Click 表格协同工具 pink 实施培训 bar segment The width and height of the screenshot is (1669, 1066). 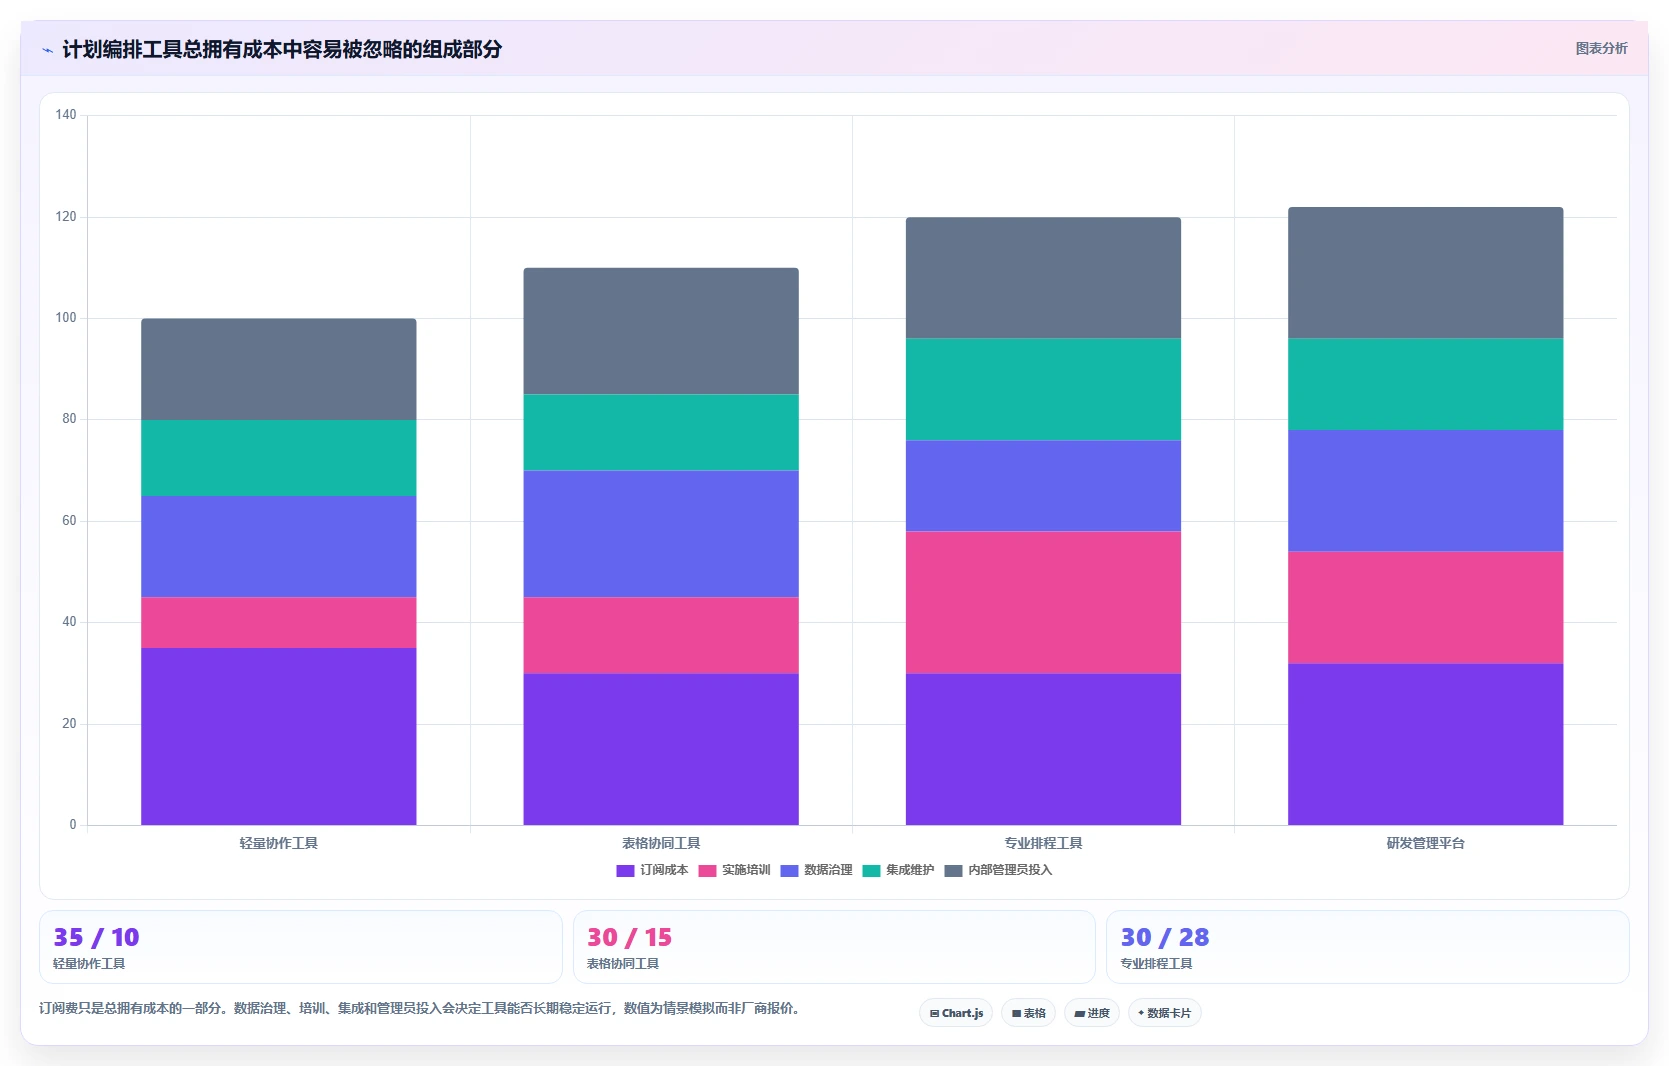pyautogui.click(x=661, y=635)
